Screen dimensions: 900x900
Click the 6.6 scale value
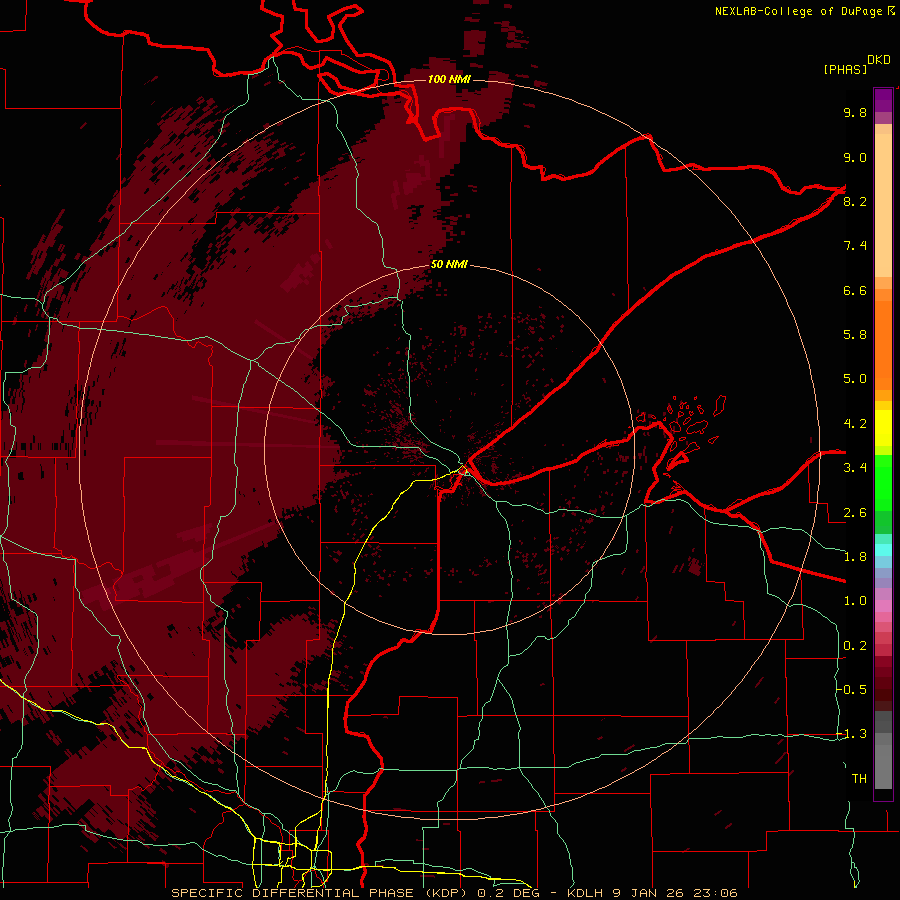855,290
